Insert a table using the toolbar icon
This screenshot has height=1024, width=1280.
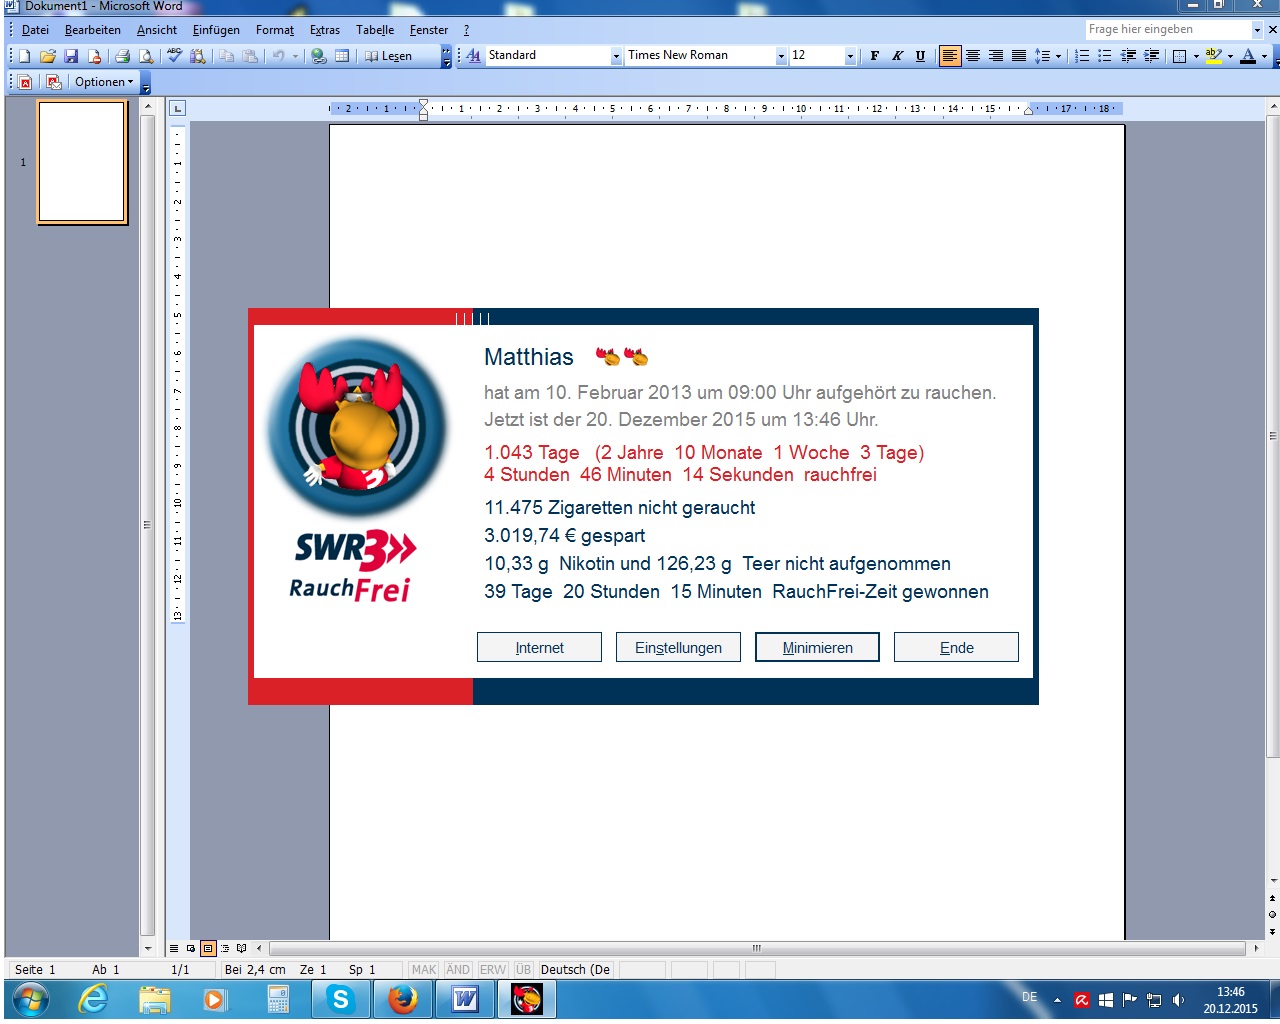342,56
